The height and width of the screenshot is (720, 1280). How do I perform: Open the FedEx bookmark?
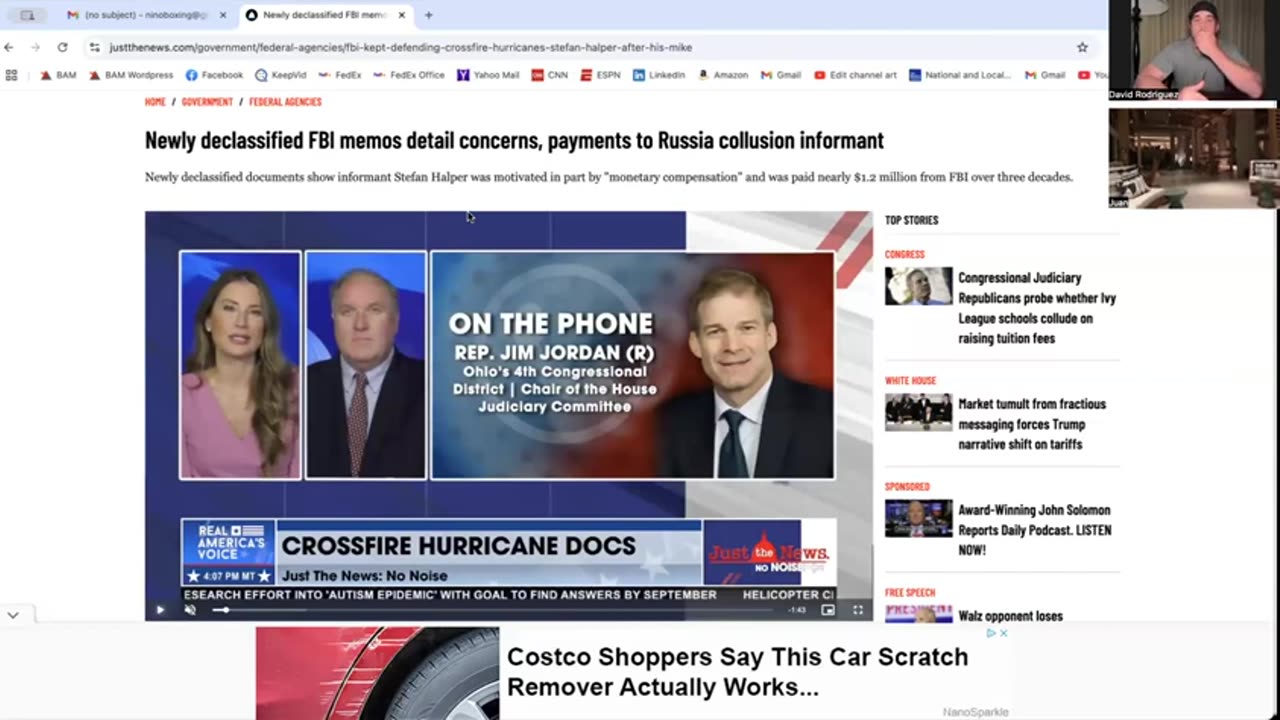tap(340, 75)
